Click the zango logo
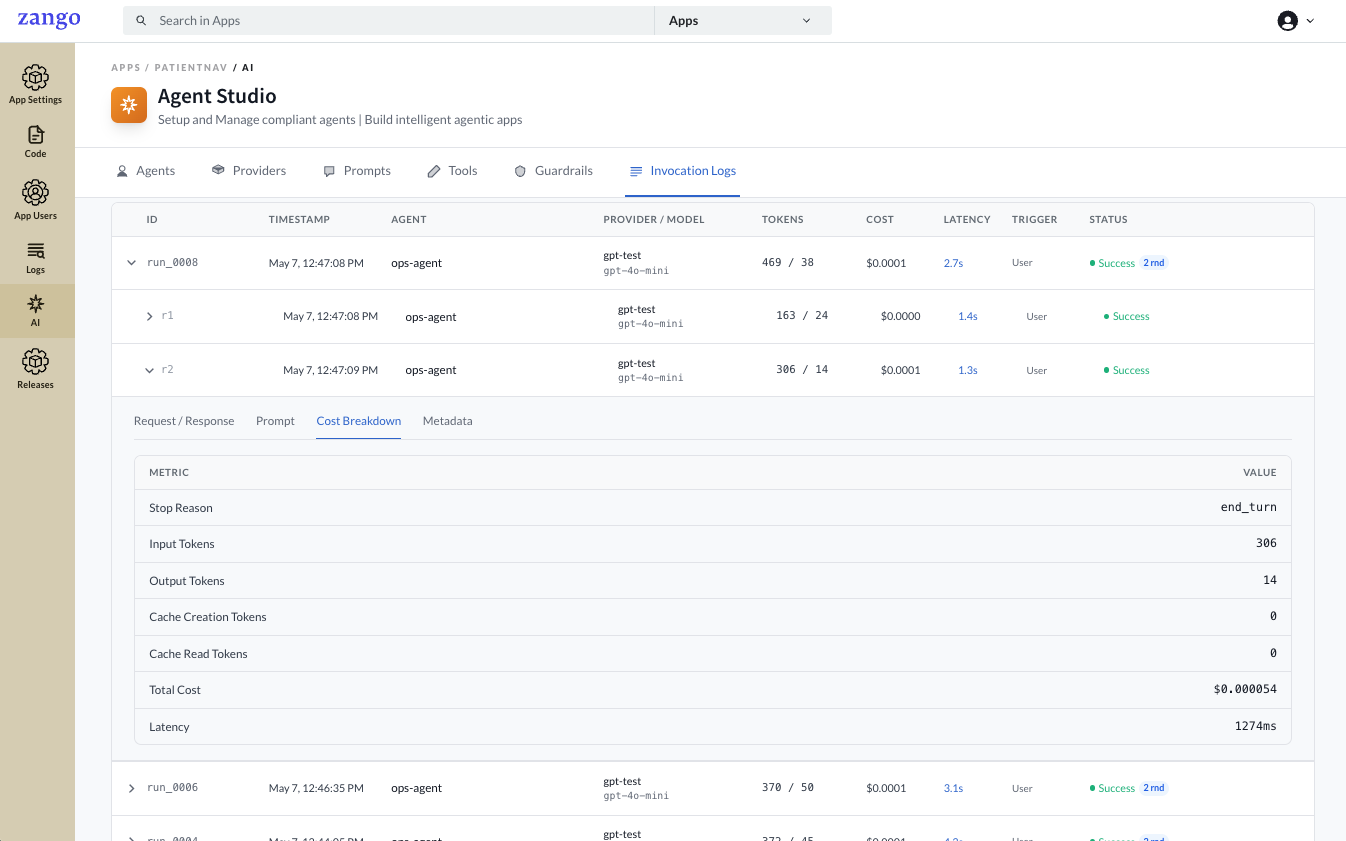The image size is (1346, 841). pos(49,19)
